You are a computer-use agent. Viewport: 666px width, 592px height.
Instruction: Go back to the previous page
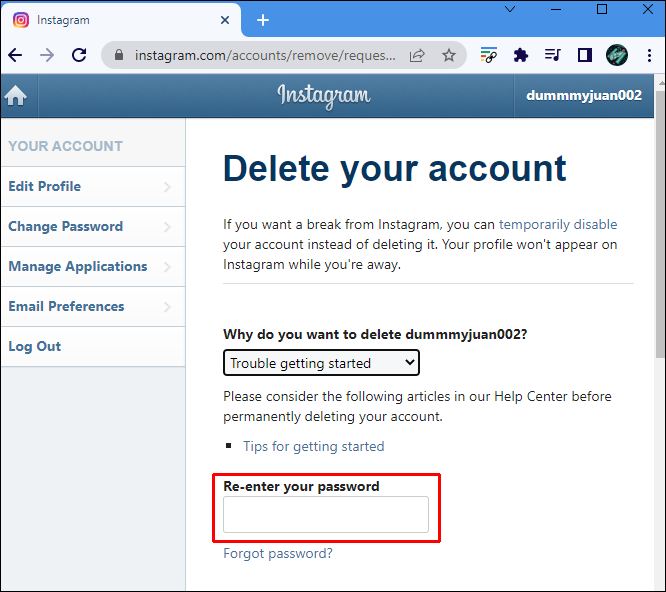pyautogui.click(x=16, y=55)
